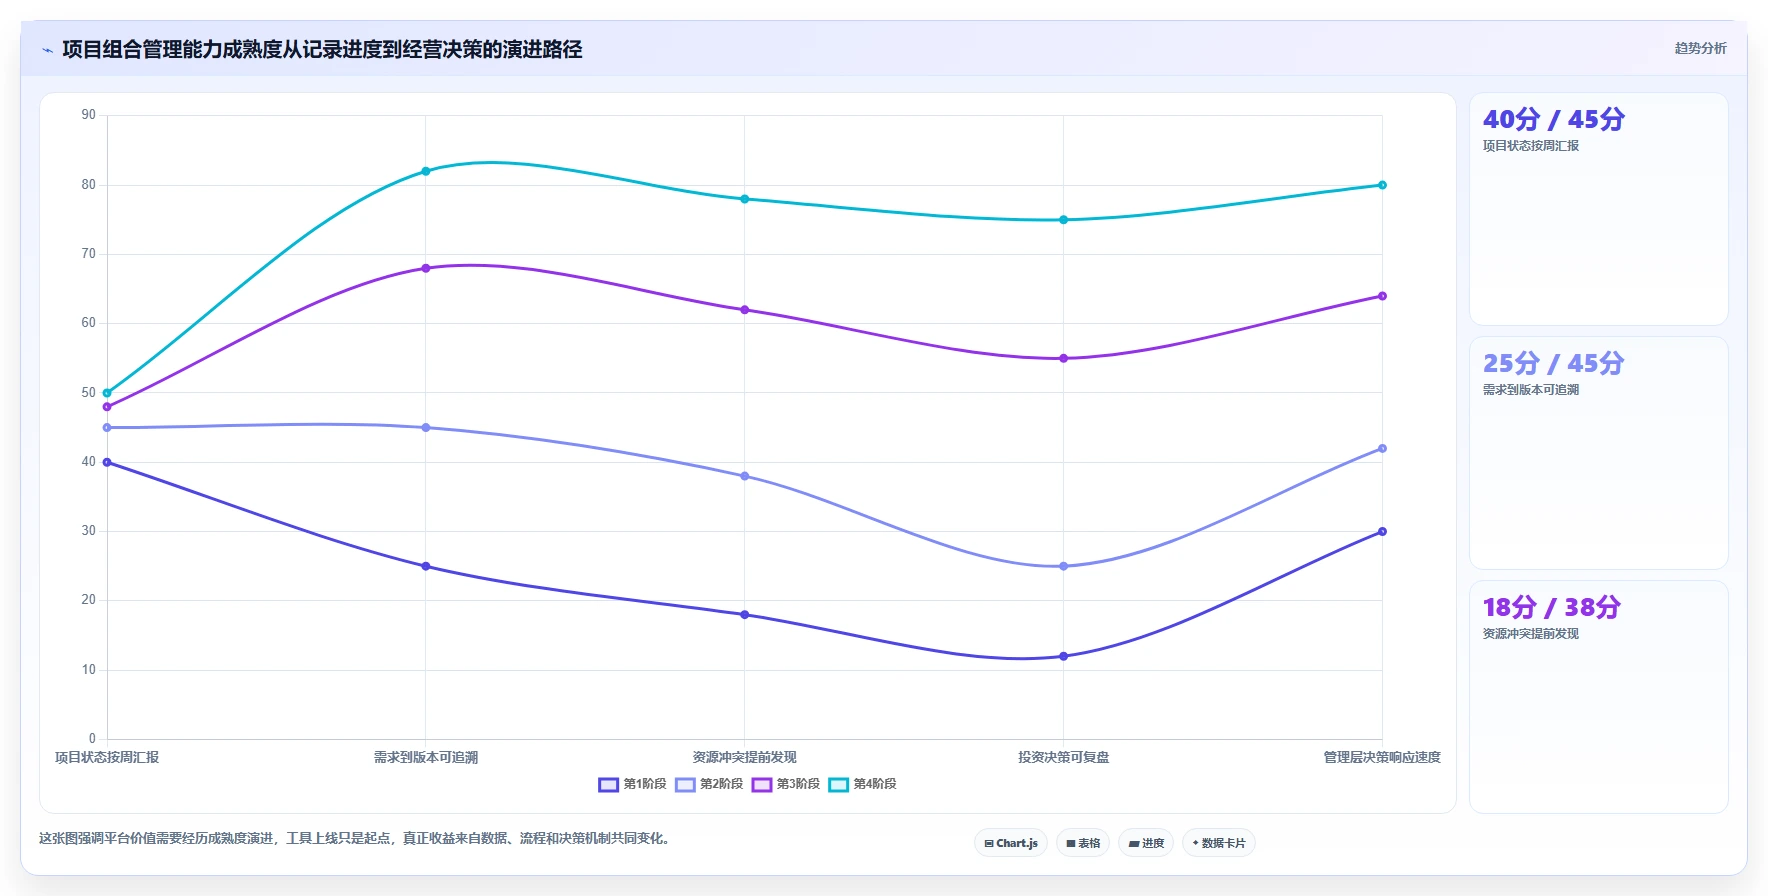Click the 趋势分析 tag in header

(1700, 48)
